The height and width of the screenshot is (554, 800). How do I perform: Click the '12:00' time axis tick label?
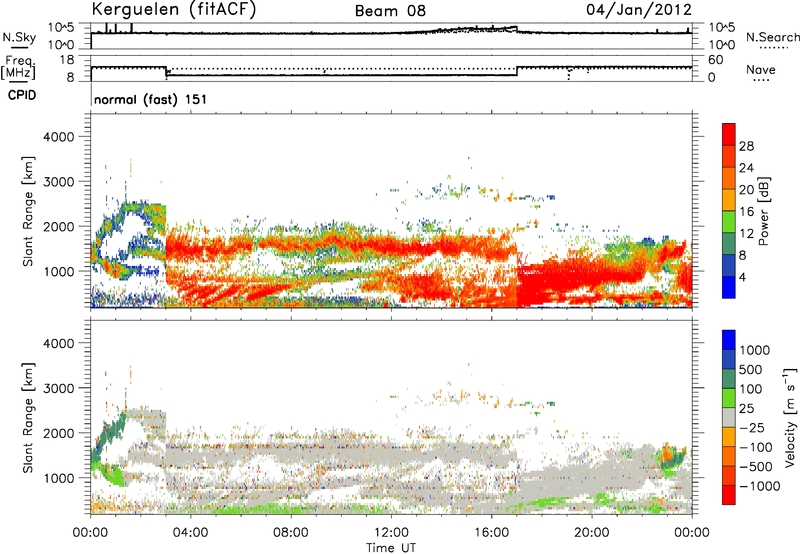(x=391, y=533)
